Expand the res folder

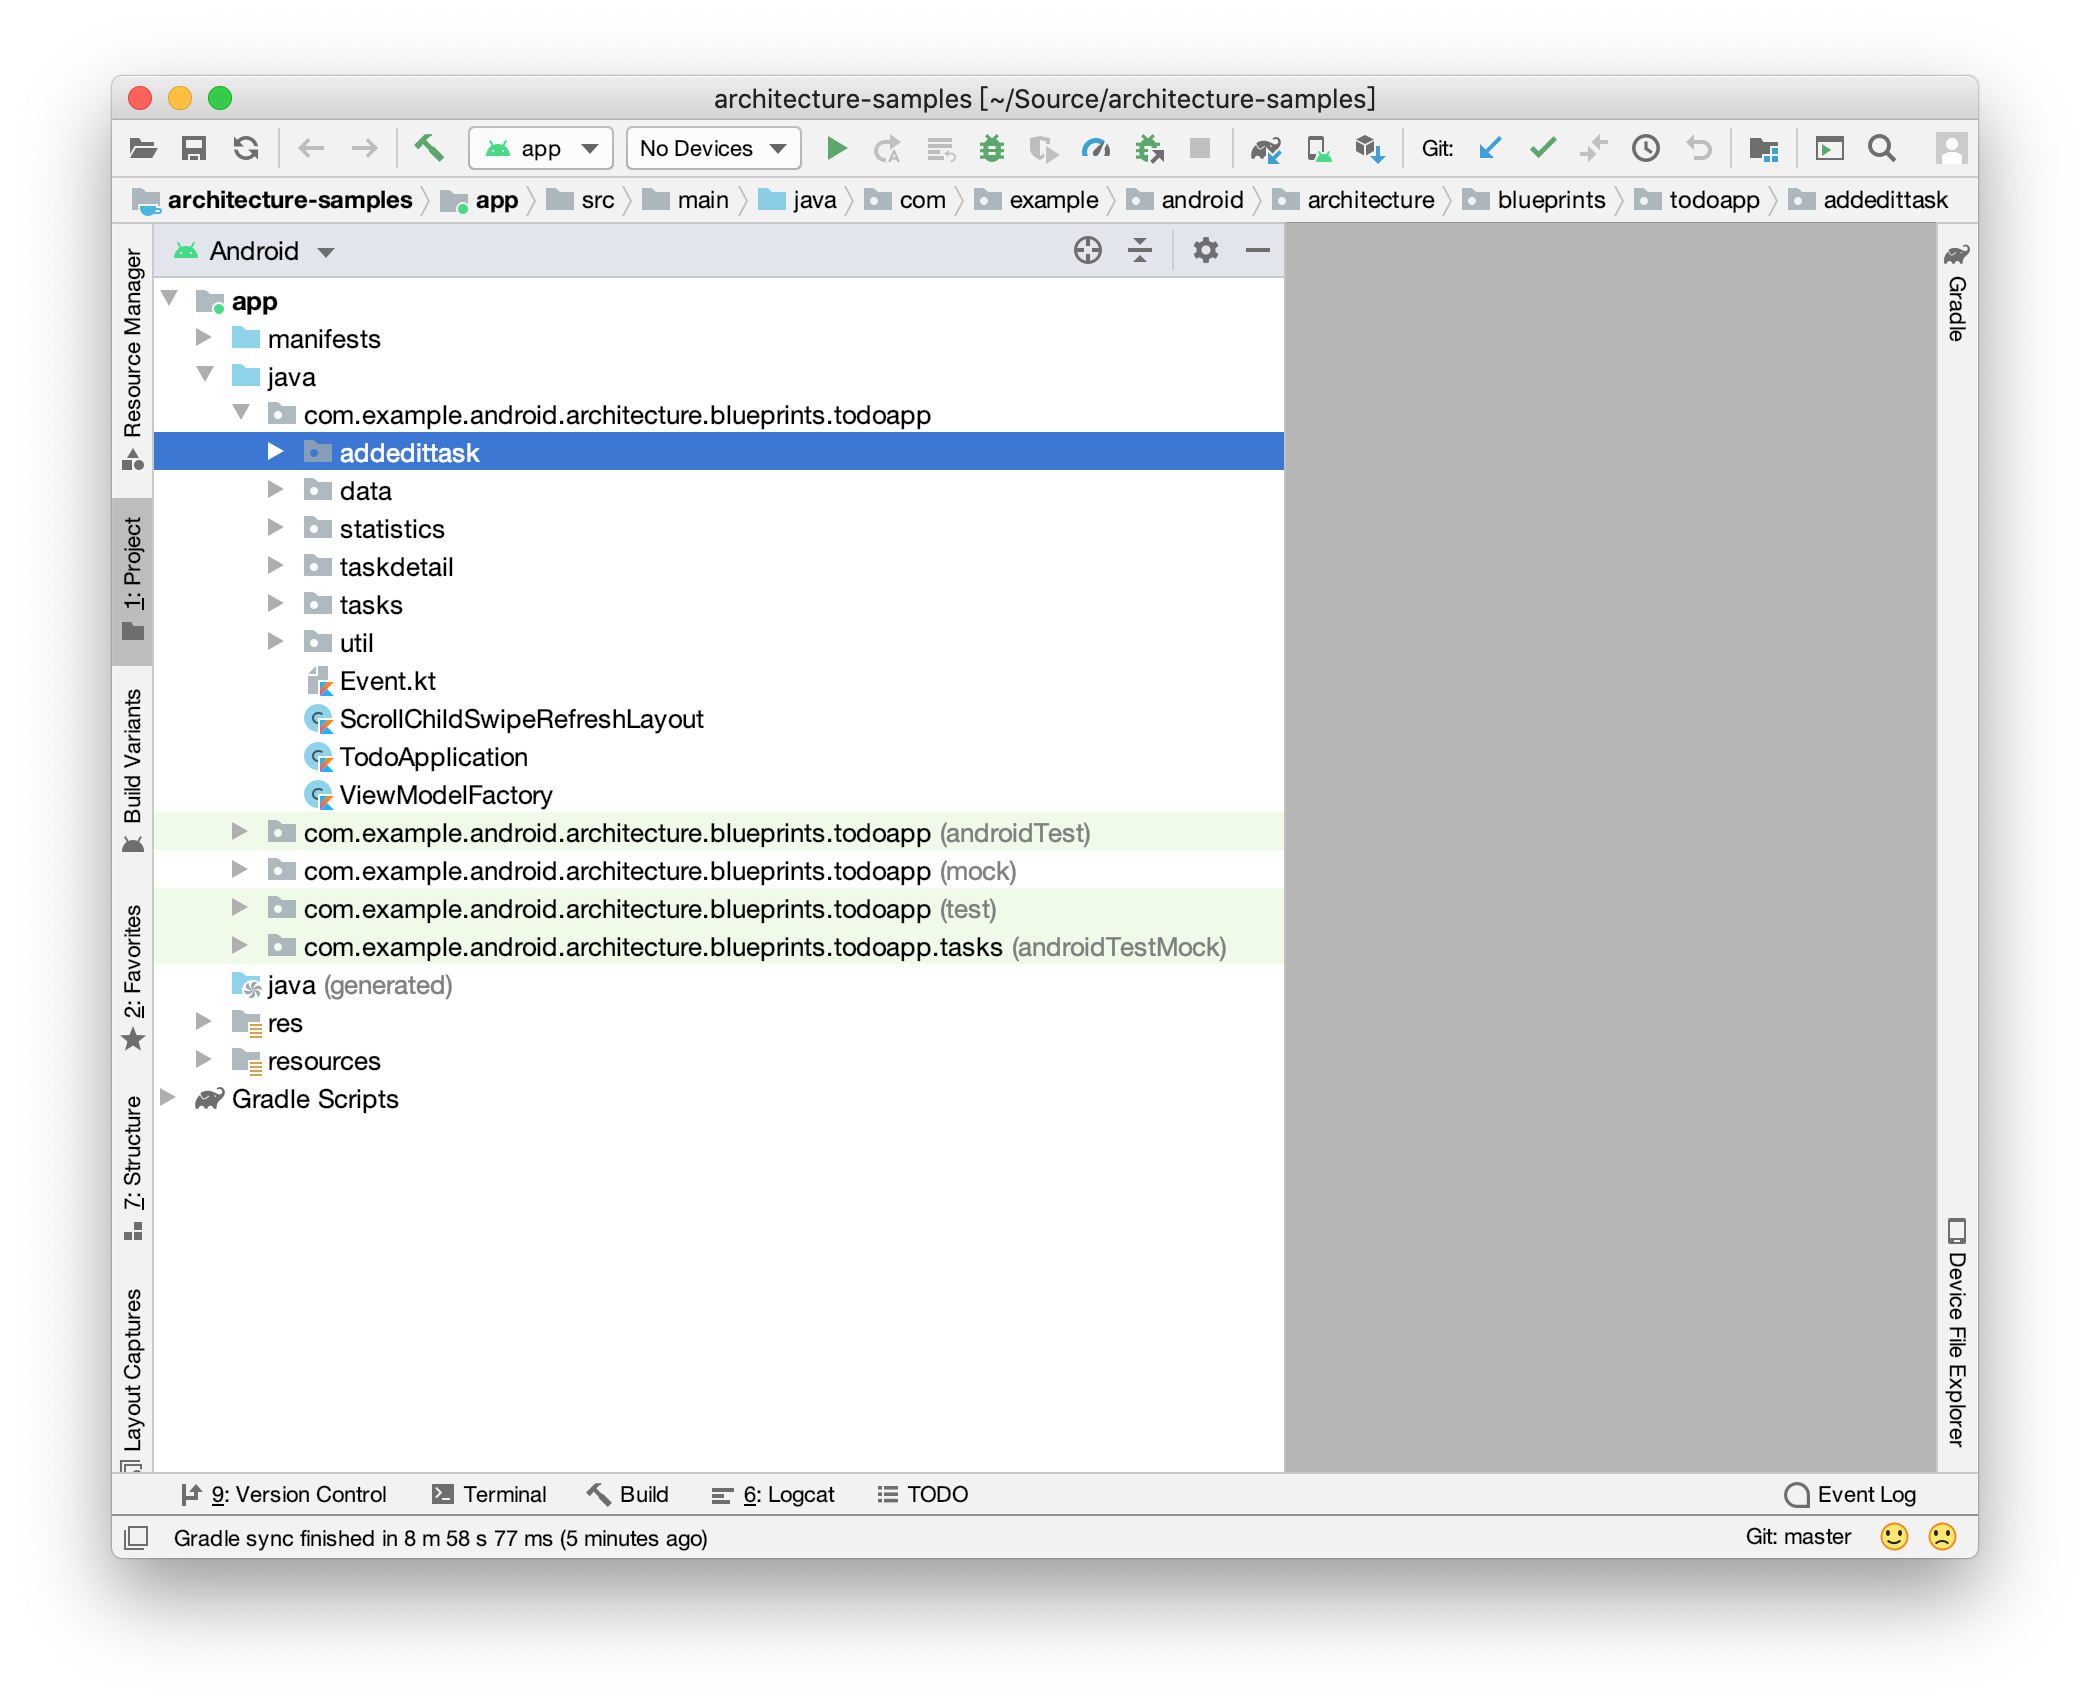pyautogui.click(x=204, y=1022)
